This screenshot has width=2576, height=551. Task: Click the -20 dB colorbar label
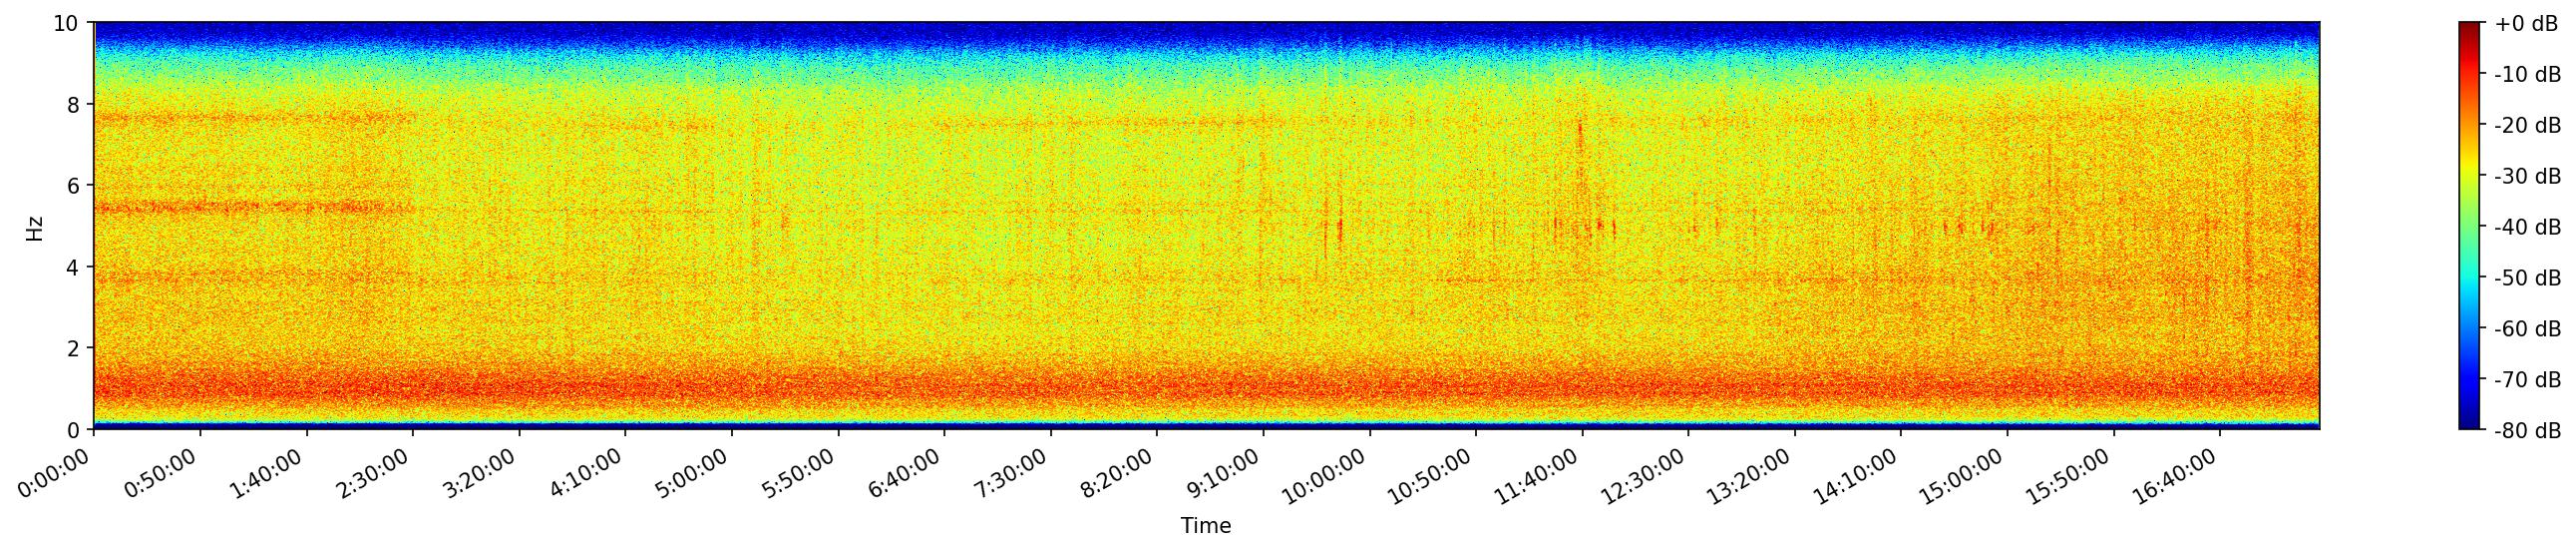coord(2527,126)
